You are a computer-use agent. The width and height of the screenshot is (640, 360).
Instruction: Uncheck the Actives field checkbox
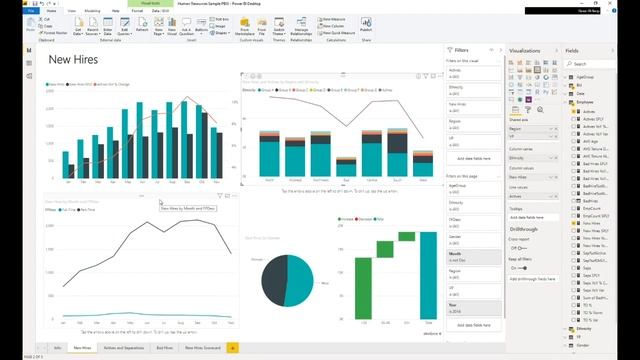pos(573,111)
